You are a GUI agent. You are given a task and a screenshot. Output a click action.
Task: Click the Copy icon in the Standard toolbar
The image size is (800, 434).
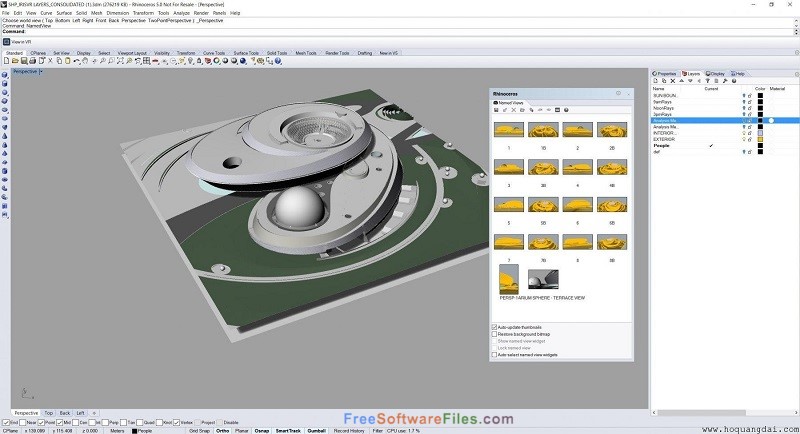(59, 61)
